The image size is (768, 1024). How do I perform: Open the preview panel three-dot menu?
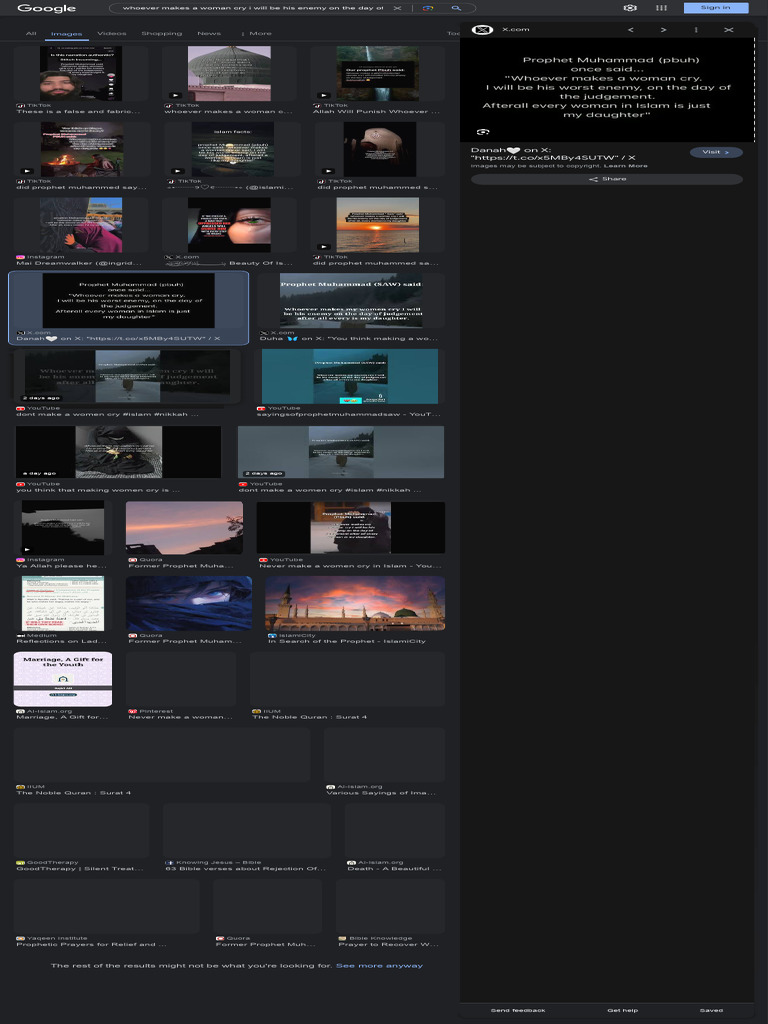[x=696, y=29]
